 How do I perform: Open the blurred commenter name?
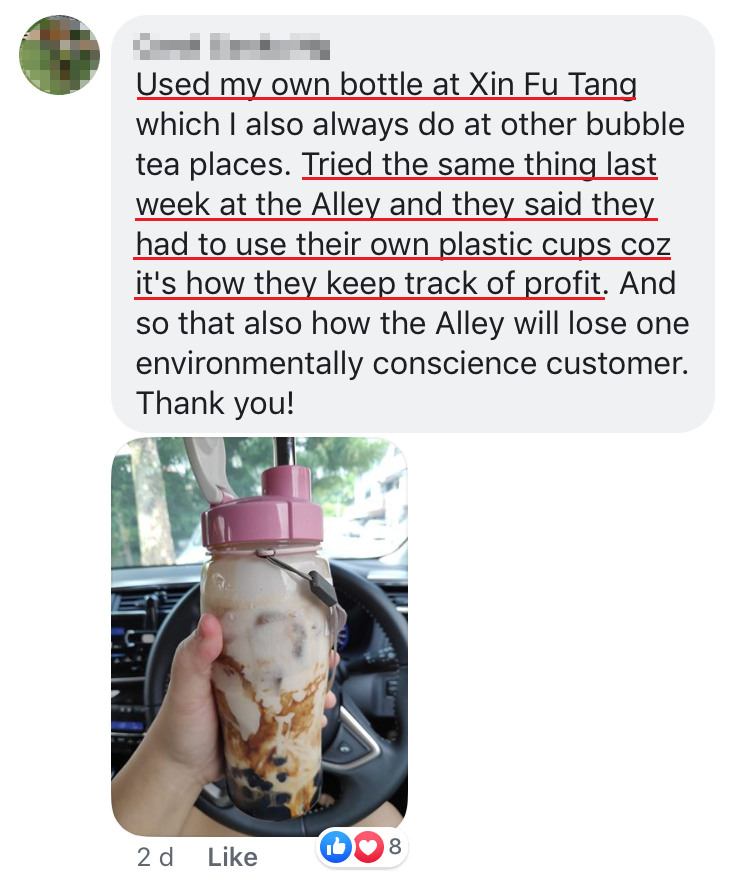pyautogui.click(x=233, y=46)
